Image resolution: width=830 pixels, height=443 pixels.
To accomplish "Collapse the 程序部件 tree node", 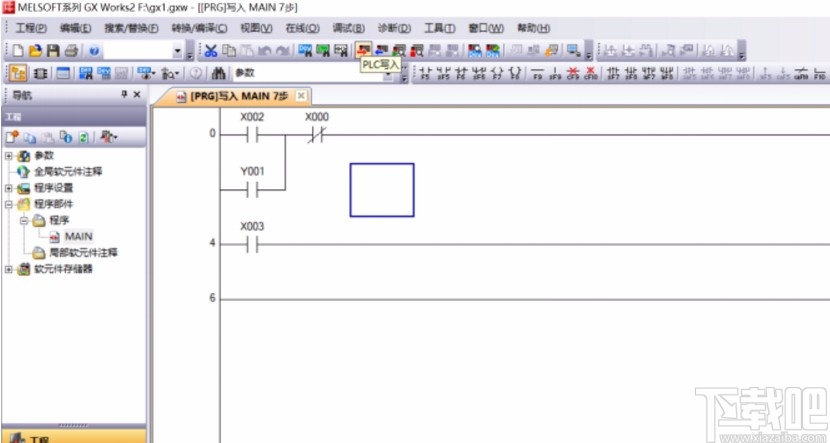I will point(8,204).
